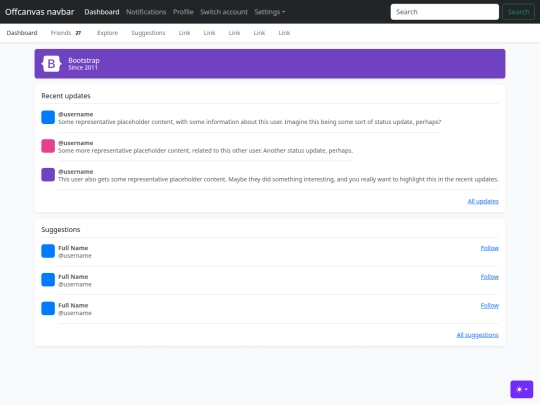The image size is (540, 405).
Task: Select Dashboard in the top dark navbar
Action: pyautogui.click(x=102, y=12)
